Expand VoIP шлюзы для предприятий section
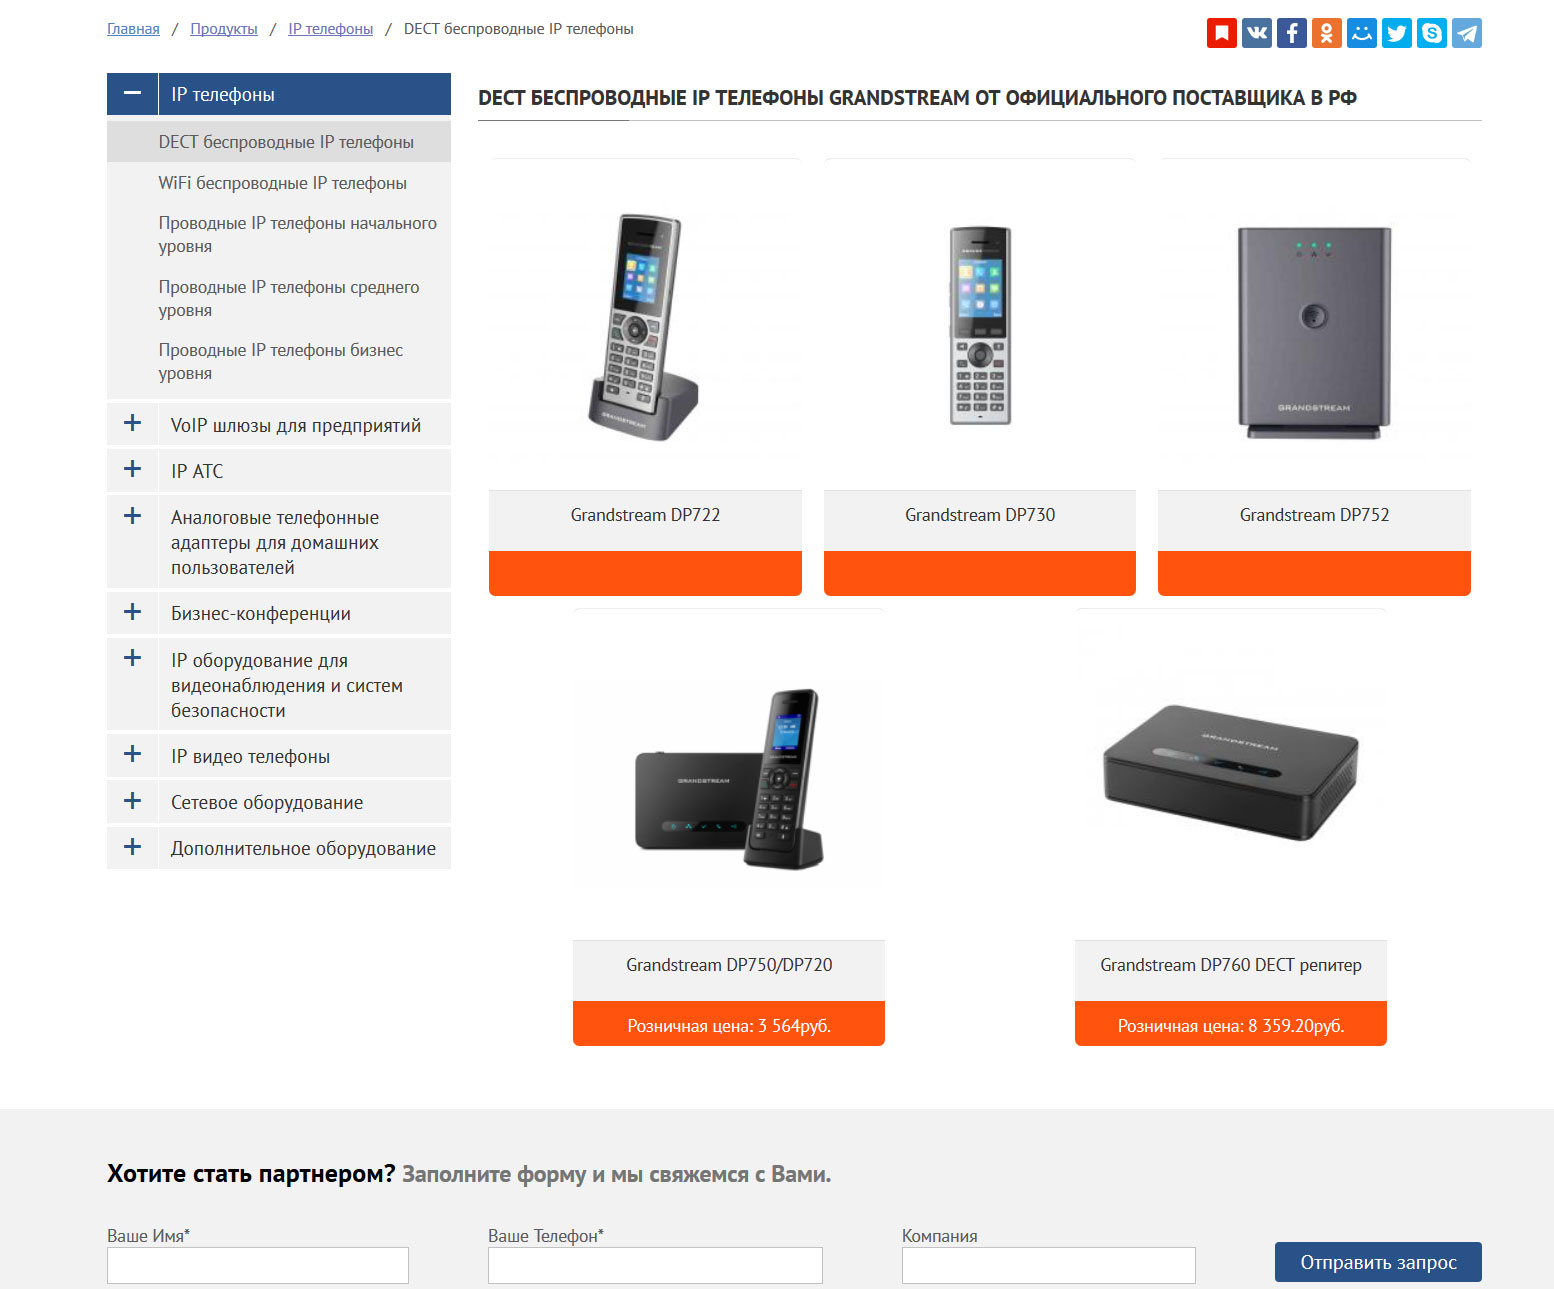Screen dimensions: 1554x1289 [132, 424]
